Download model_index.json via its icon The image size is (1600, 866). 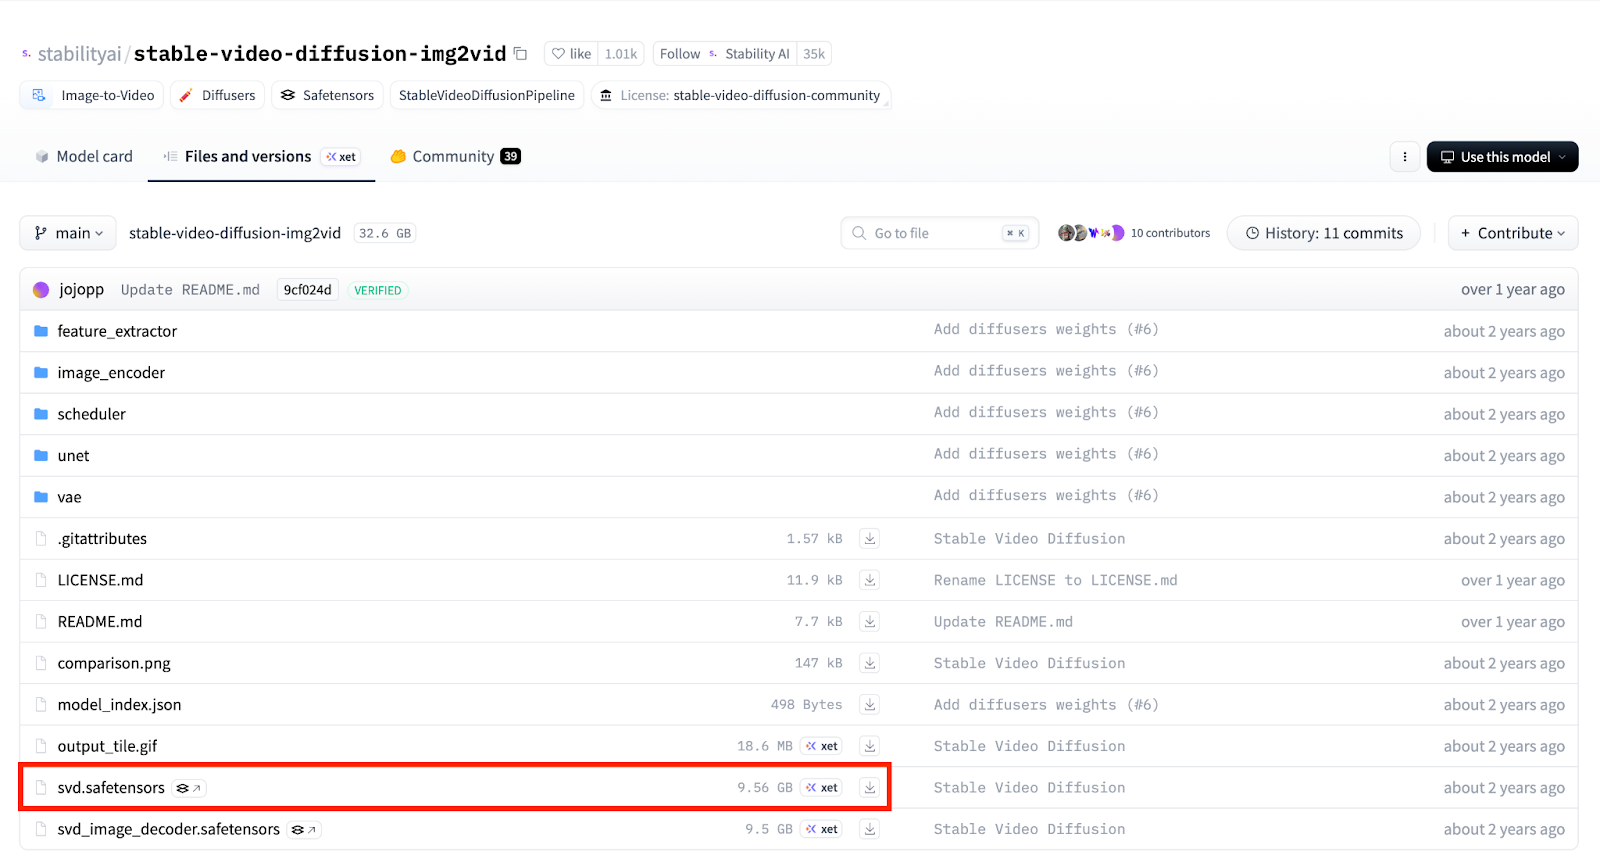point(870,705)
